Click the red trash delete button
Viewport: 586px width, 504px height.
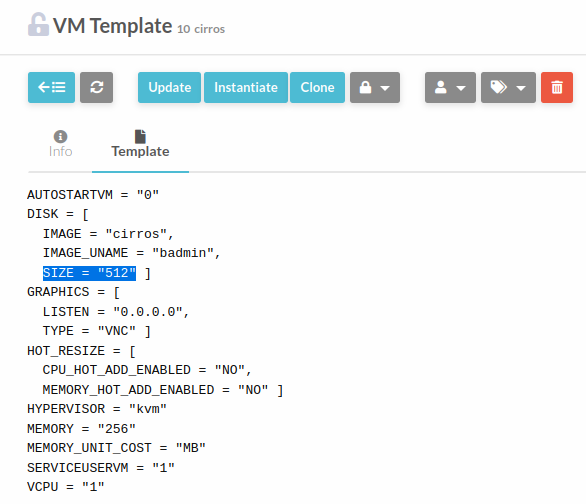[x=556, y=87]
